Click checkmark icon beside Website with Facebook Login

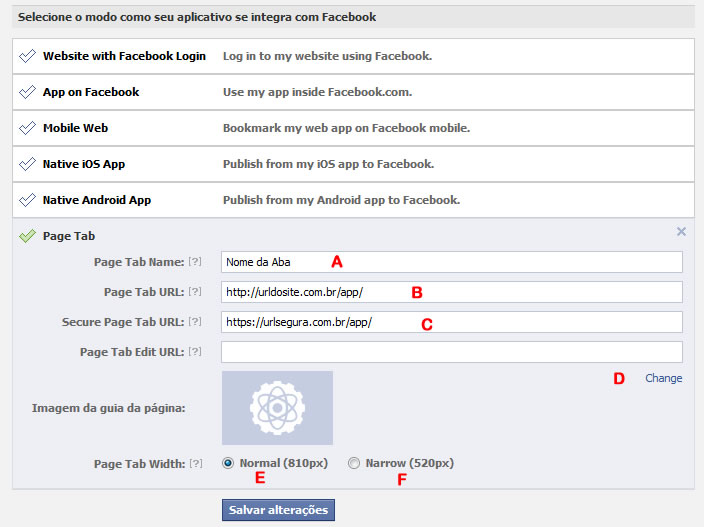coord(27,56)
